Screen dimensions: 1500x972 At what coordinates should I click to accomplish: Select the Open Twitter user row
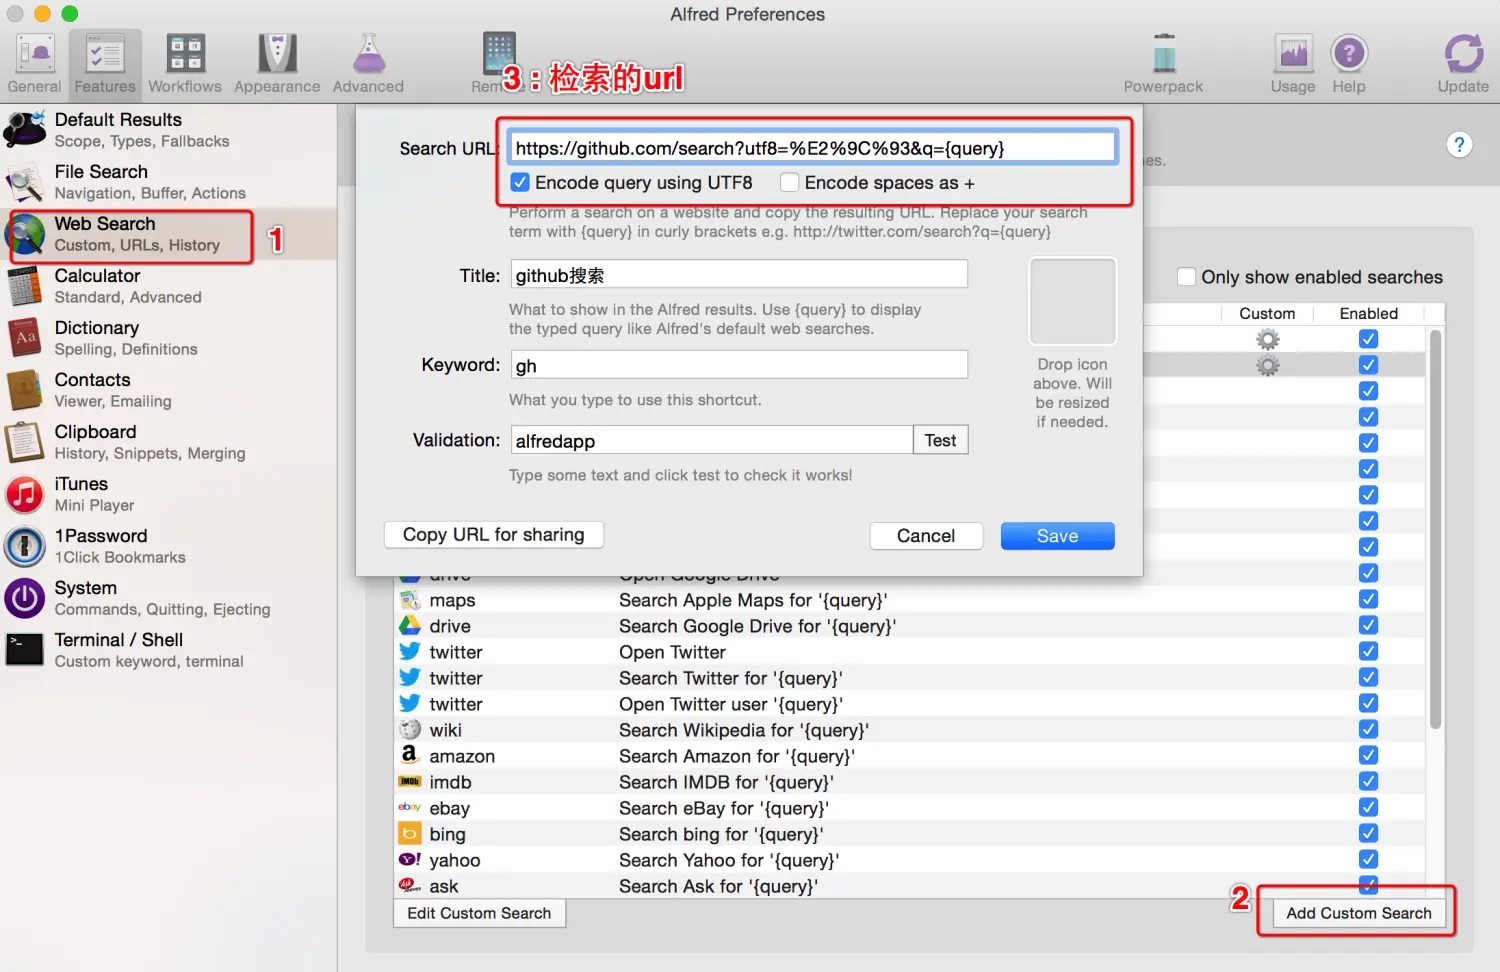point(909,704)
